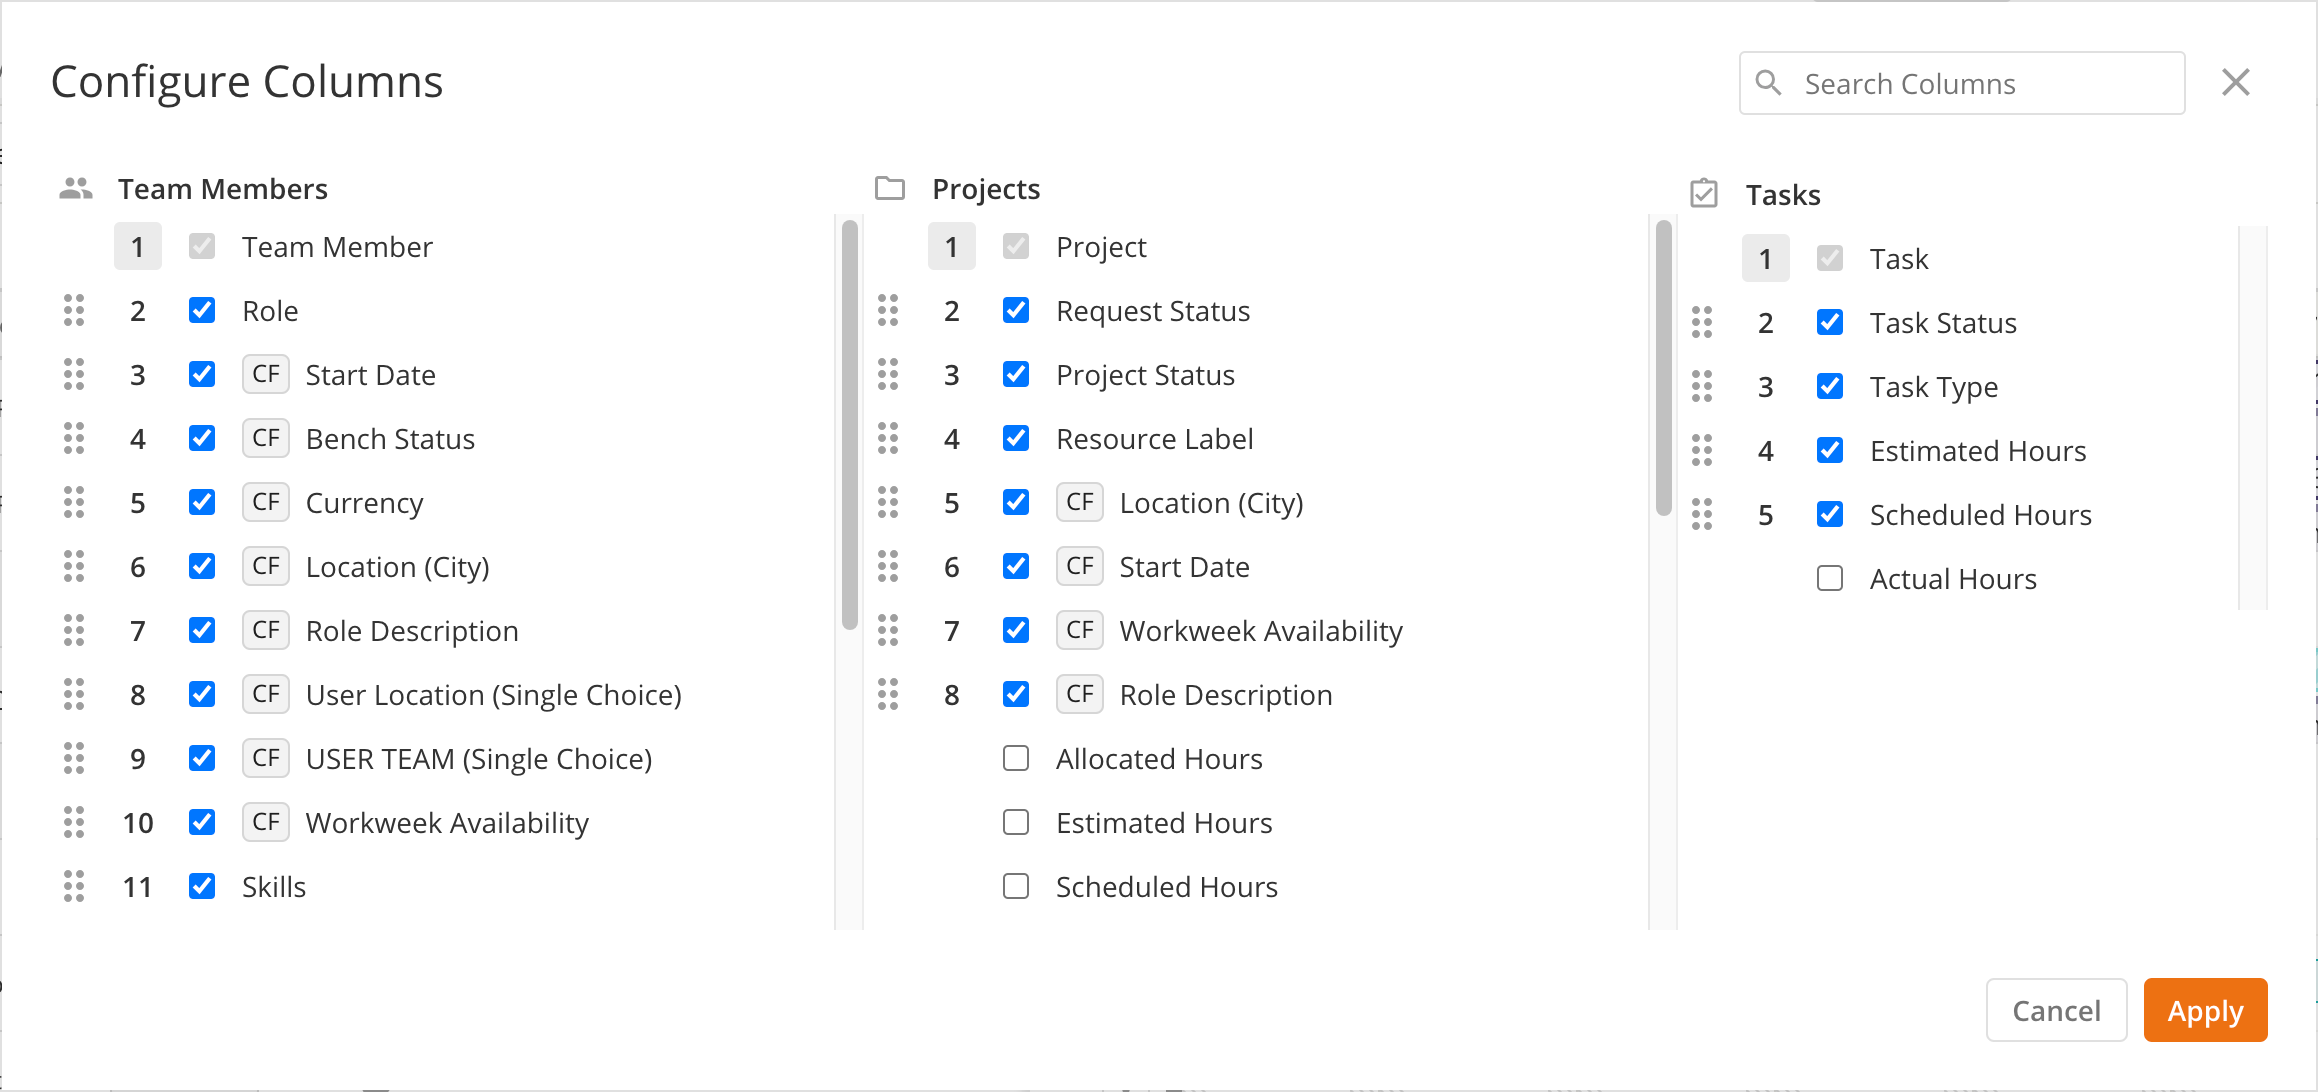Click drag handle for Project Status row
The height and width of the screenshot is (1092, 2318).
pyautogui.click(x=888, y=375)
